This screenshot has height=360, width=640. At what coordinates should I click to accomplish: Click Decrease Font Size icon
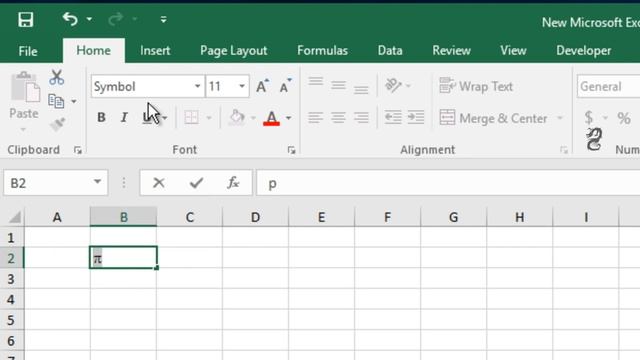pyautogui.click(x=285, y=86)
